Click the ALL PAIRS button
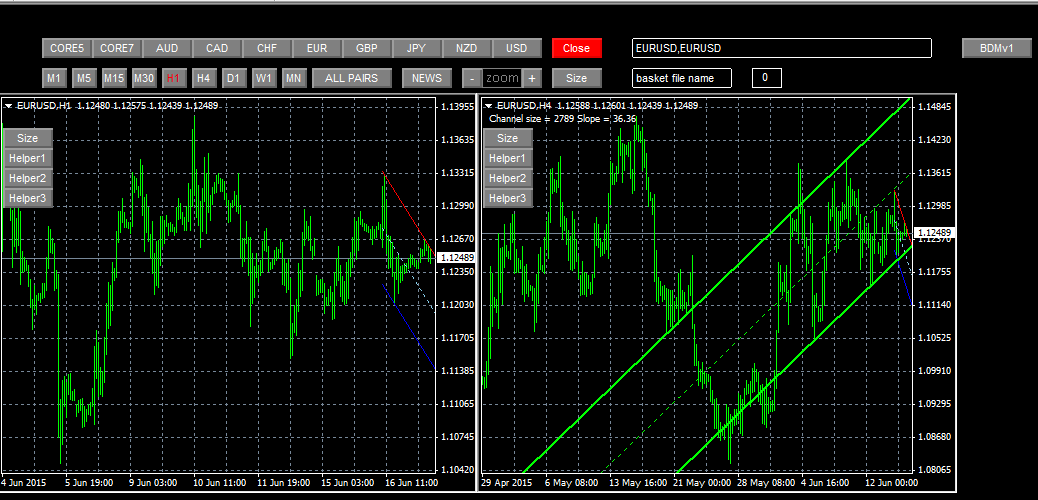1038x500 pixels. tap(352, 78)
